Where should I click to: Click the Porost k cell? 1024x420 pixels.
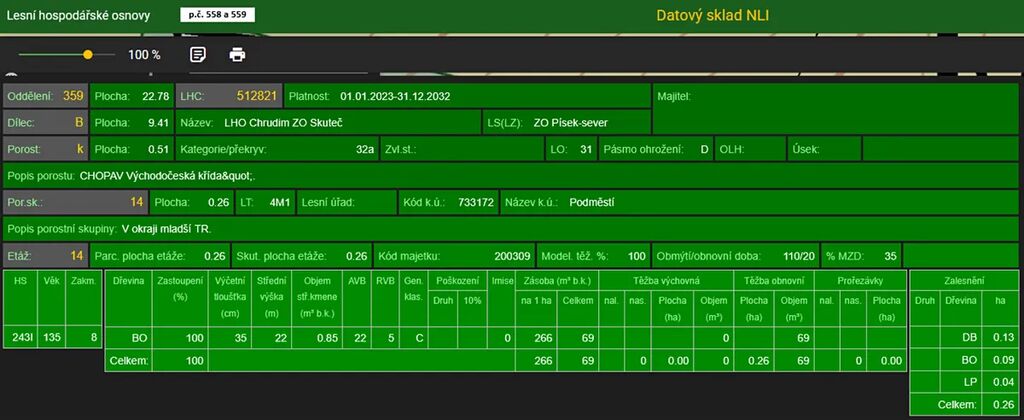45,150
